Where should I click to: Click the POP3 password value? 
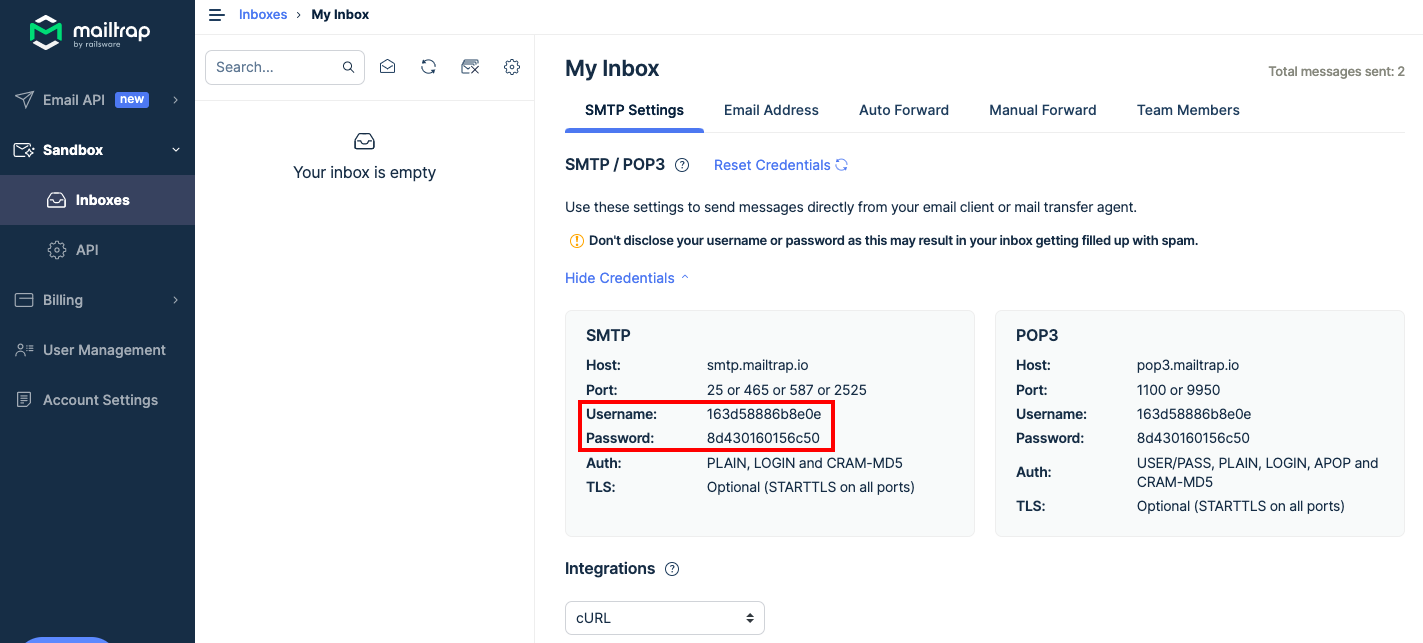1193,438
